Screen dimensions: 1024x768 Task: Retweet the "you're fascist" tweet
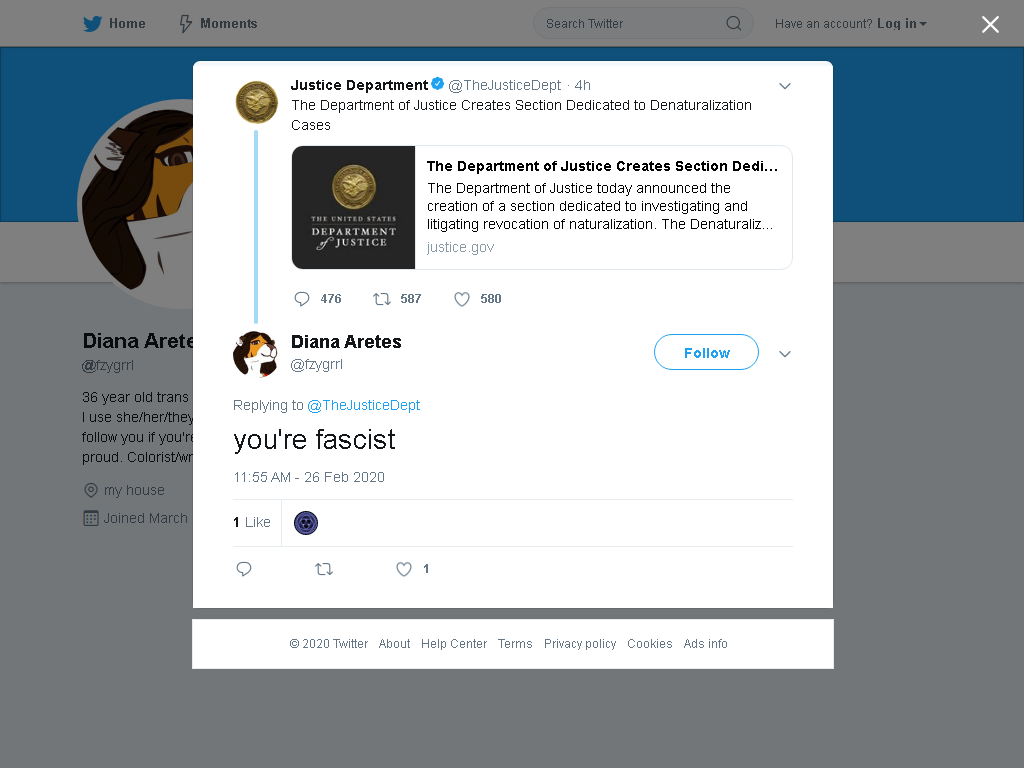[324, 569]
